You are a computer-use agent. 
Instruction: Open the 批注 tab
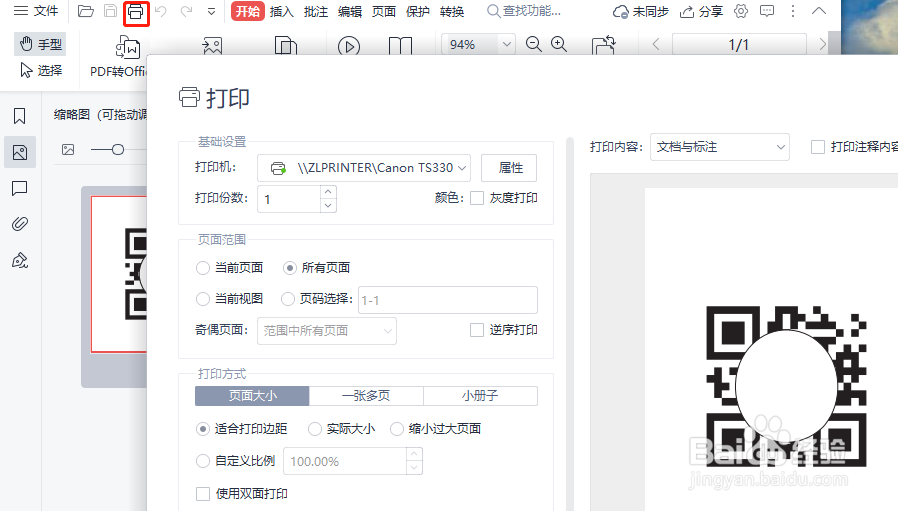[x=316, y=11]
